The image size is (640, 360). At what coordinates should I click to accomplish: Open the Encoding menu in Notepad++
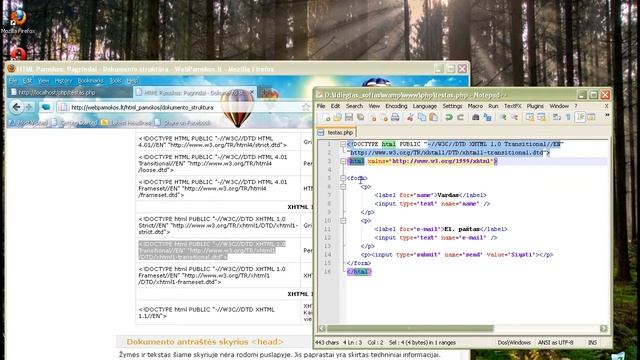coord(396,106)
